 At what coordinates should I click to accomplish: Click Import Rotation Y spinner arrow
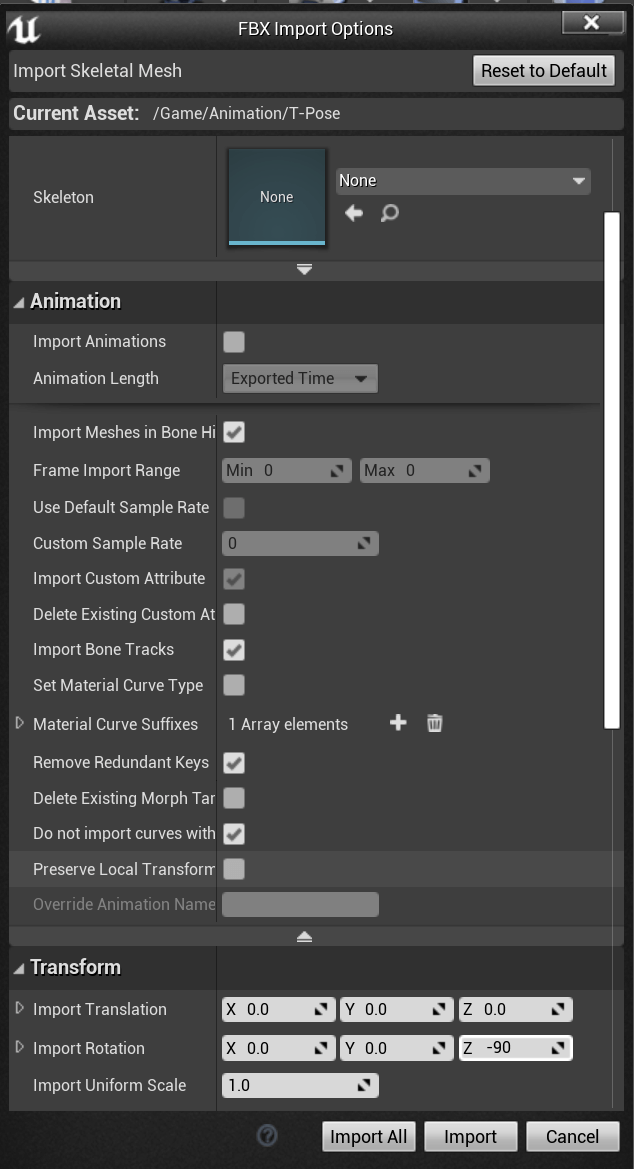439,1047
